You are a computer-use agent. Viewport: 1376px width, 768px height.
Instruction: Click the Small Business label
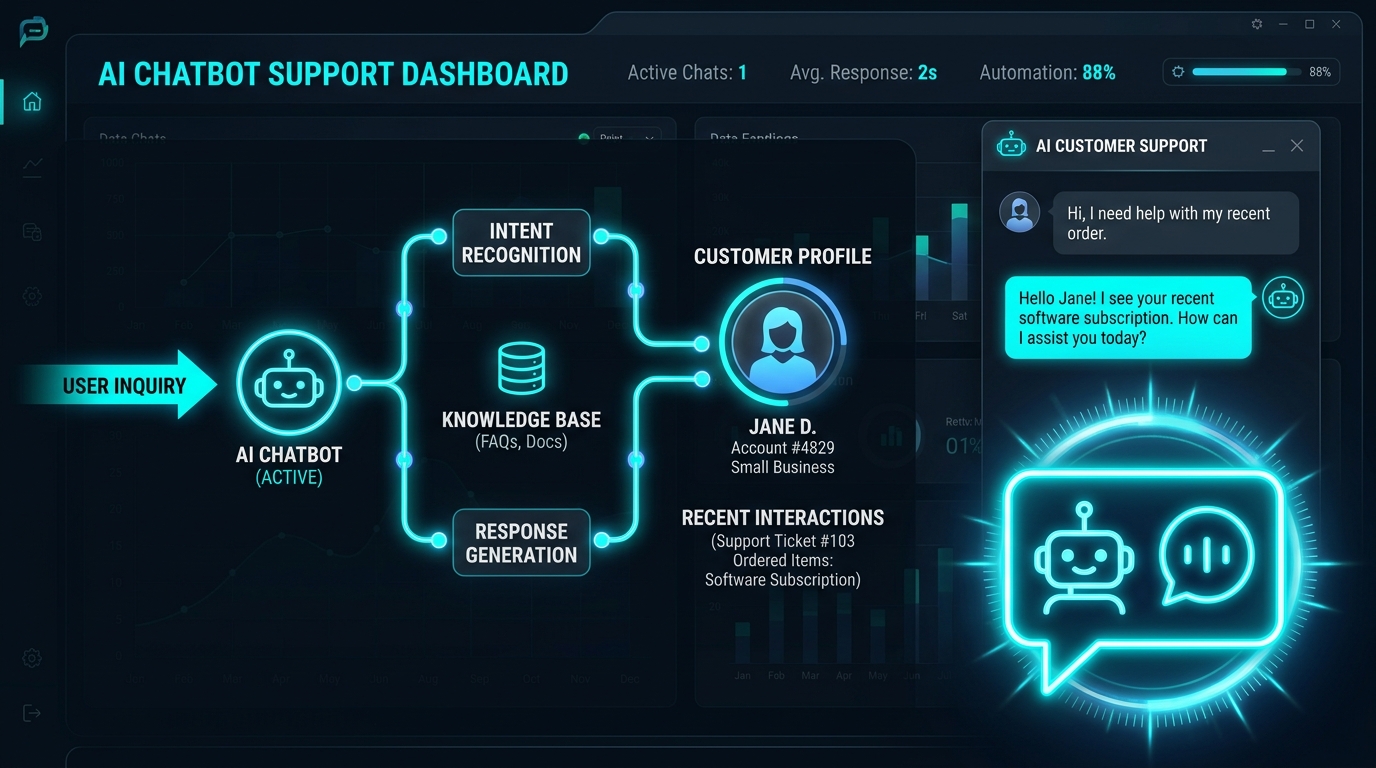(x=783, y=467)
